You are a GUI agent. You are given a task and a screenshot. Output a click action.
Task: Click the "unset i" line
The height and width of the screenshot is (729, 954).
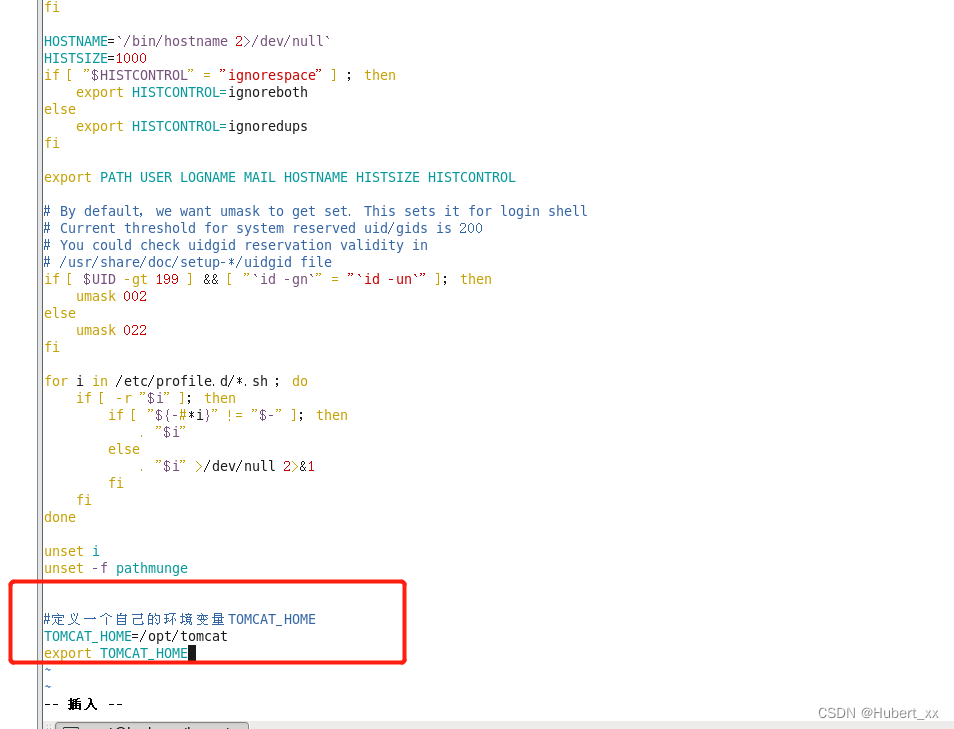click(71, 553)
